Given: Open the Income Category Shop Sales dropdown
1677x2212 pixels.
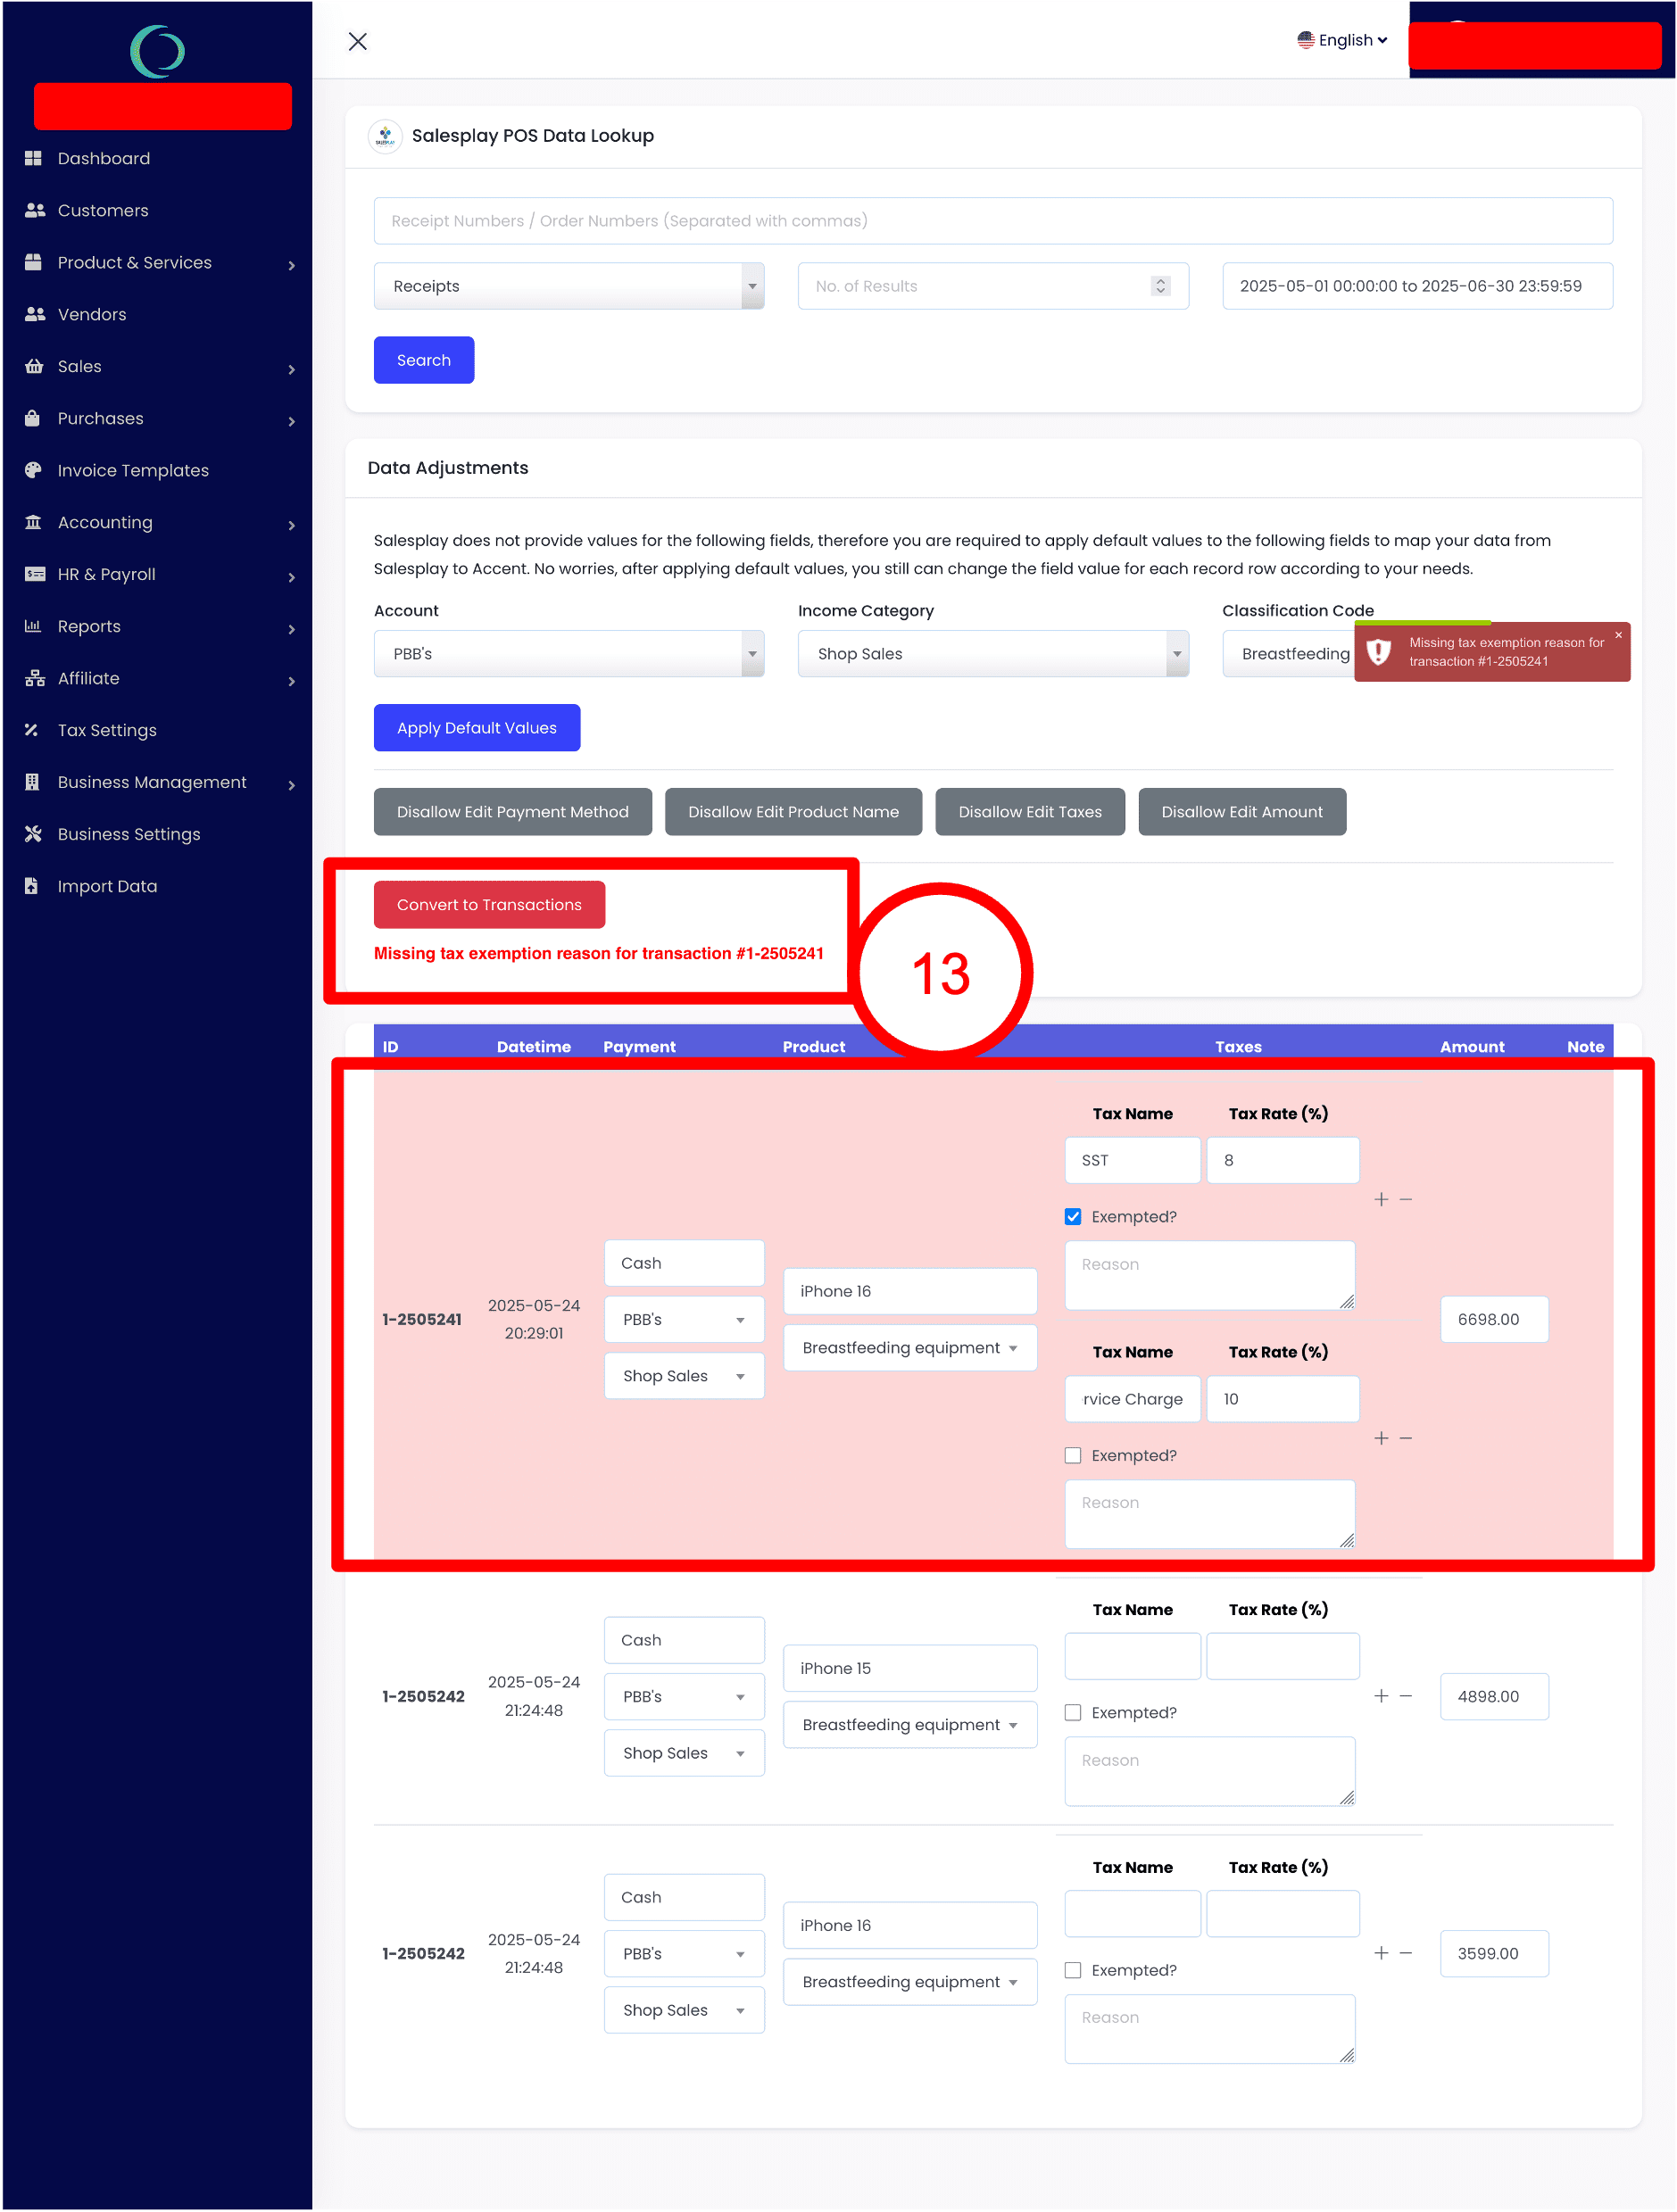Looking at the screenshot, I should [992, 654].
